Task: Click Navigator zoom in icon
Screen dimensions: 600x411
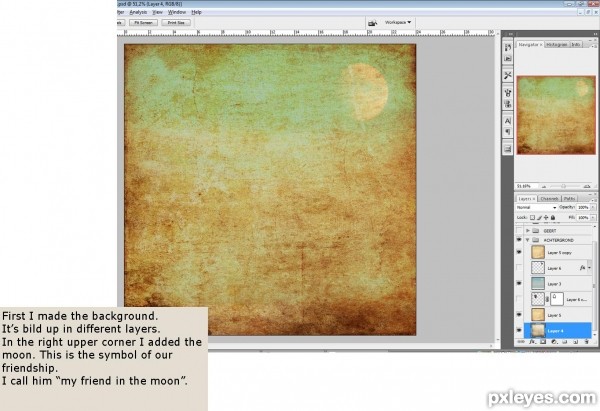Action: click(x=587, y=186)
